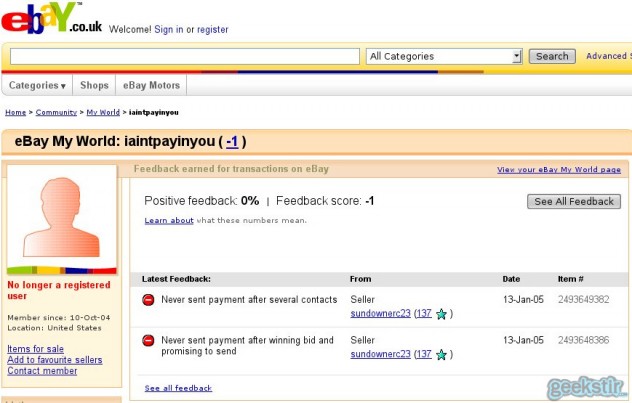Screen dimensions: 632x403
Task: Click the 'Member since: 10-Oct-04' text
Action: point(59,318)
